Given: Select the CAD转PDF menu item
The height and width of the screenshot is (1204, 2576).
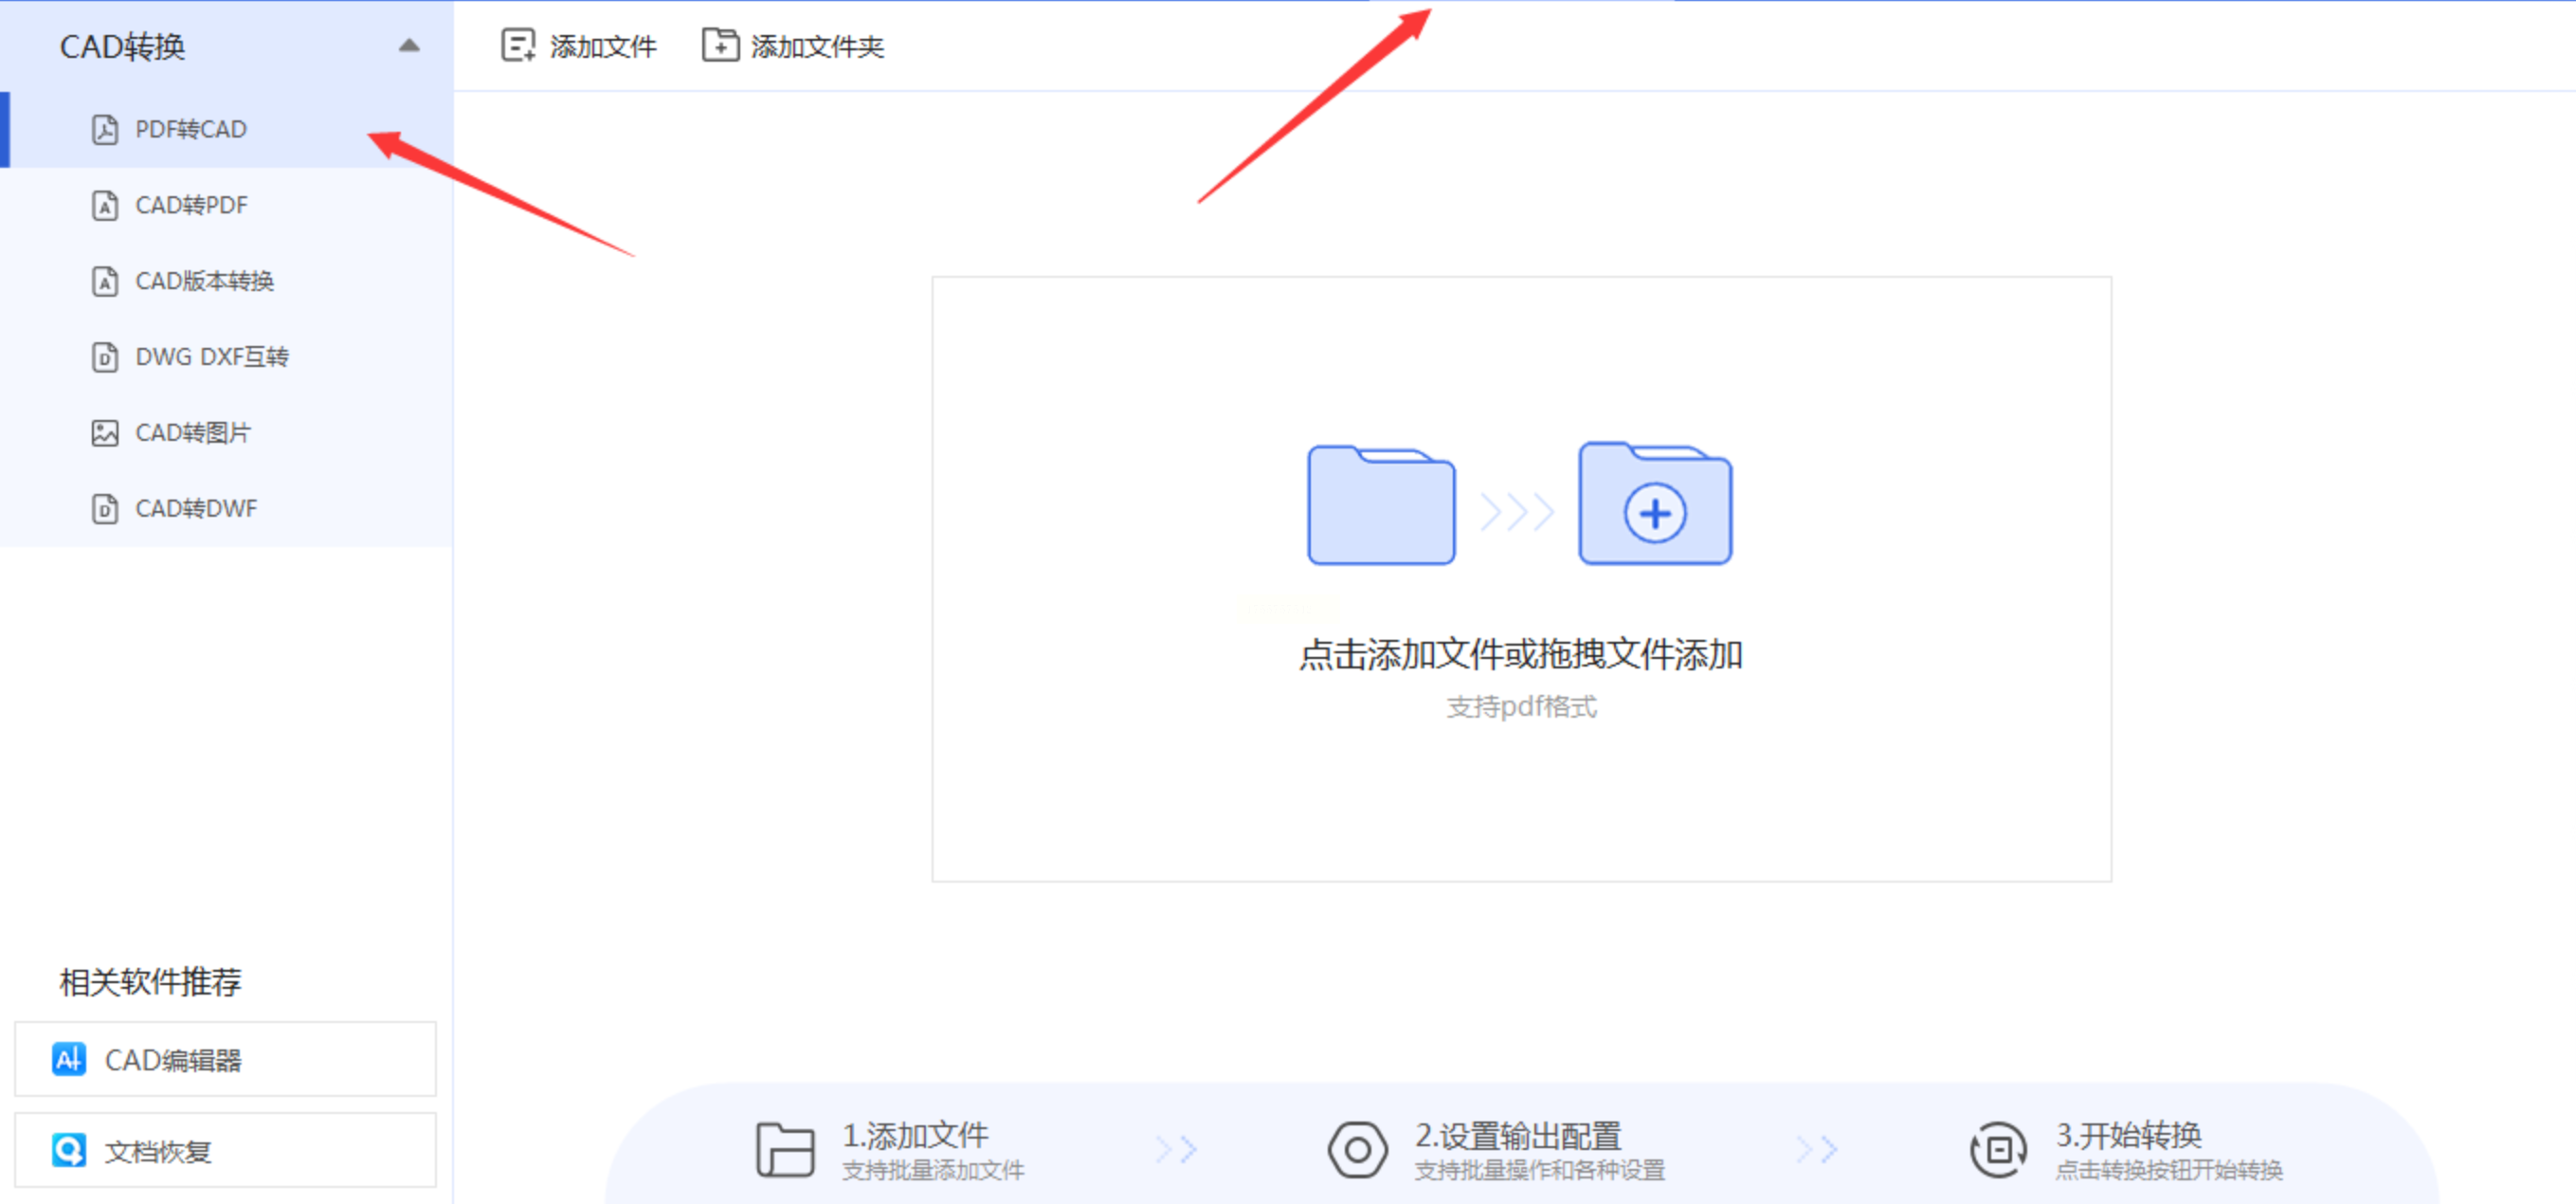Looking at the screenshot, I should [227, 205].
